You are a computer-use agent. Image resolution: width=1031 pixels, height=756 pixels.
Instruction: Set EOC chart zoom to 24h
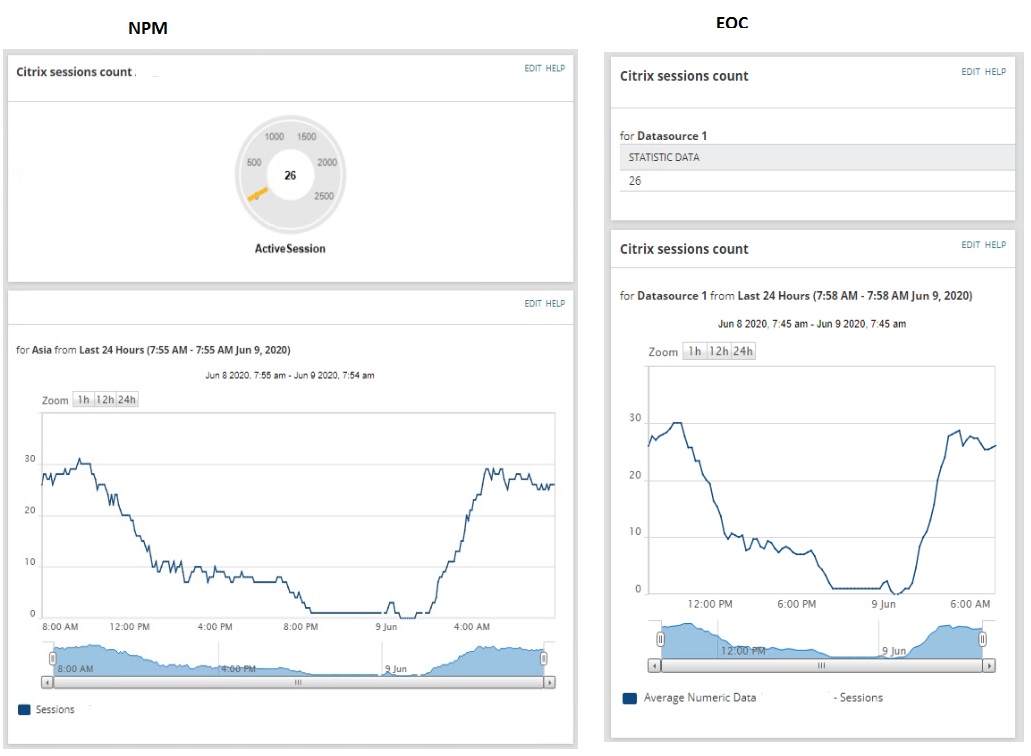coord(743,351)
